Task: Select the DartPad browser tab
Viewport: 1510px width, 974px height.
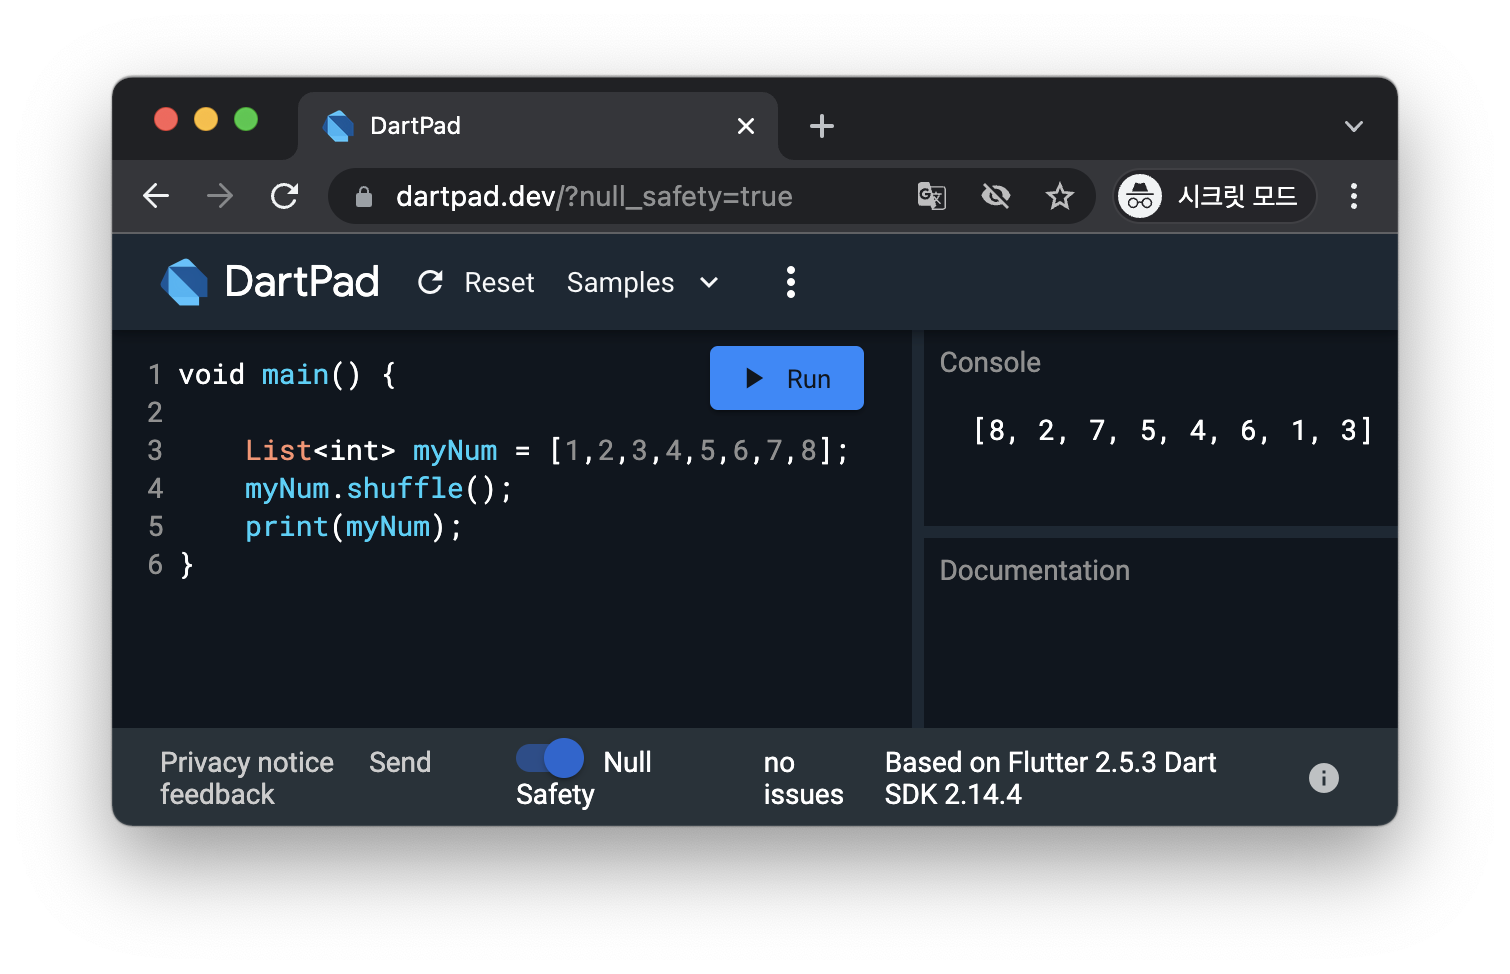Action: point(538,126)
